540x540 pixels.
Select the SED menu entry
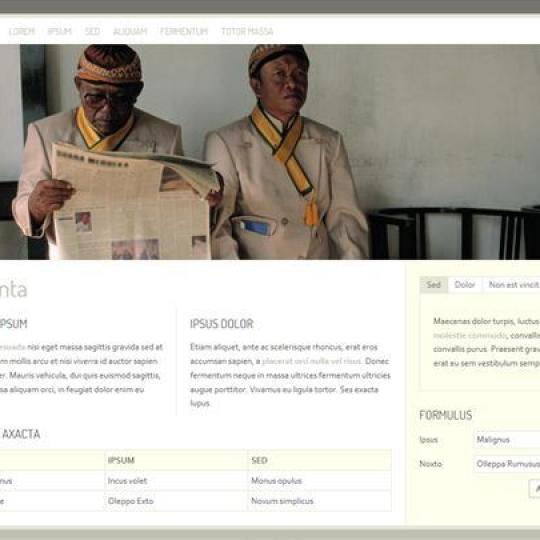click(x=93, y=31)
